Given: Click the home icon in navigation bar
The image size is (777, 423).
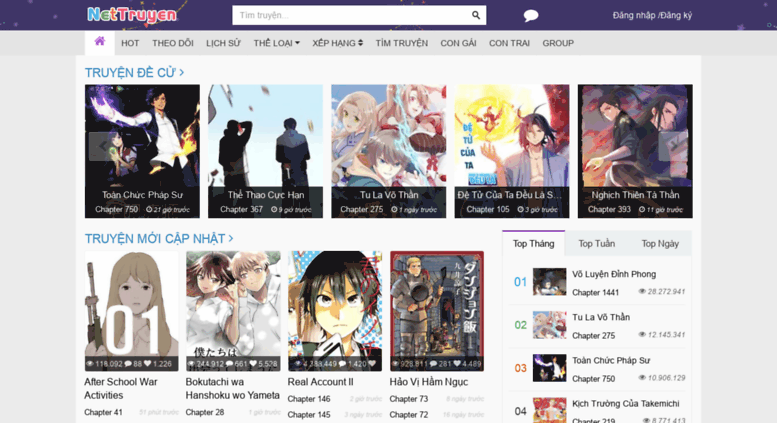Looking at the screenshot, I should pyautogui.click(x=100, y=42).
